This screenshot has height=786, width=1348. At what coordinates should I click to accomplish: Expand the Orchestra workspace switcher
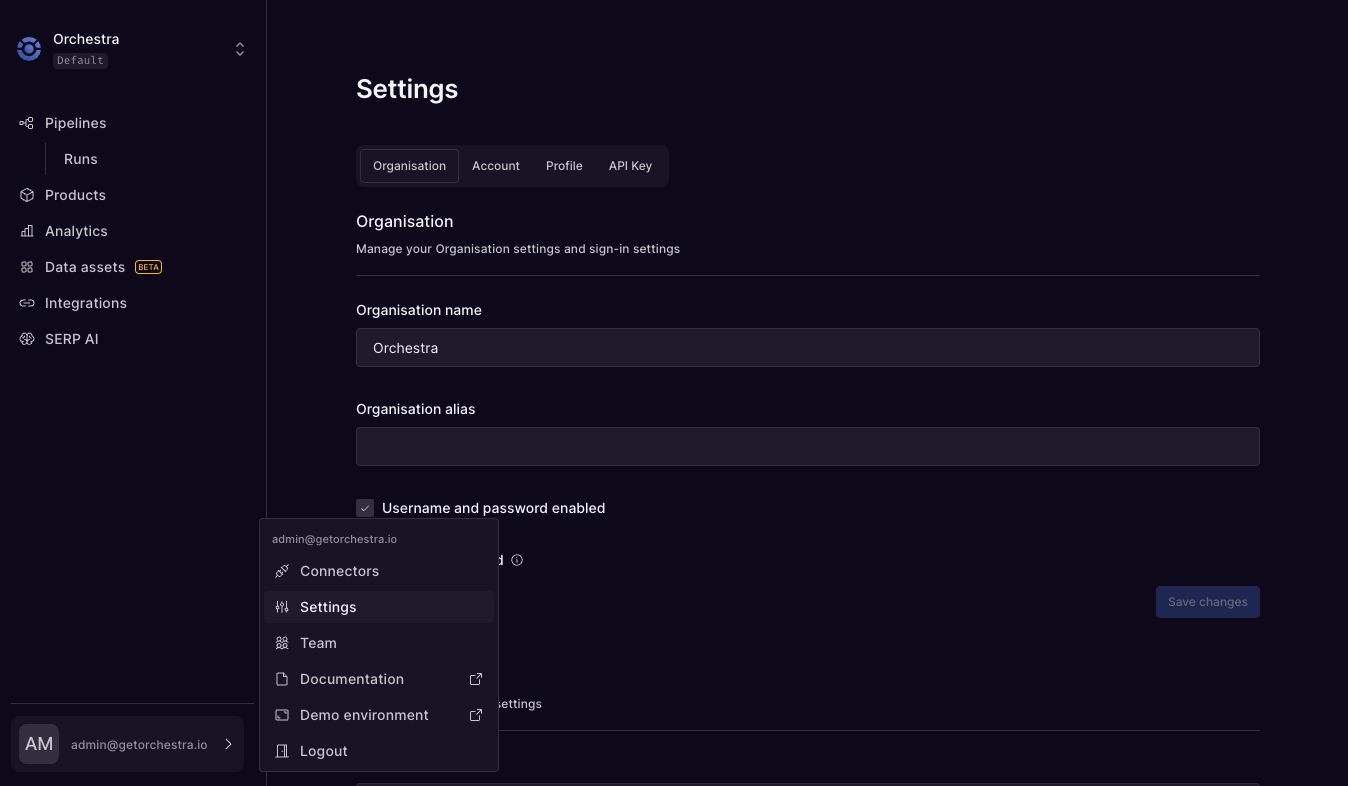[240, 49]
